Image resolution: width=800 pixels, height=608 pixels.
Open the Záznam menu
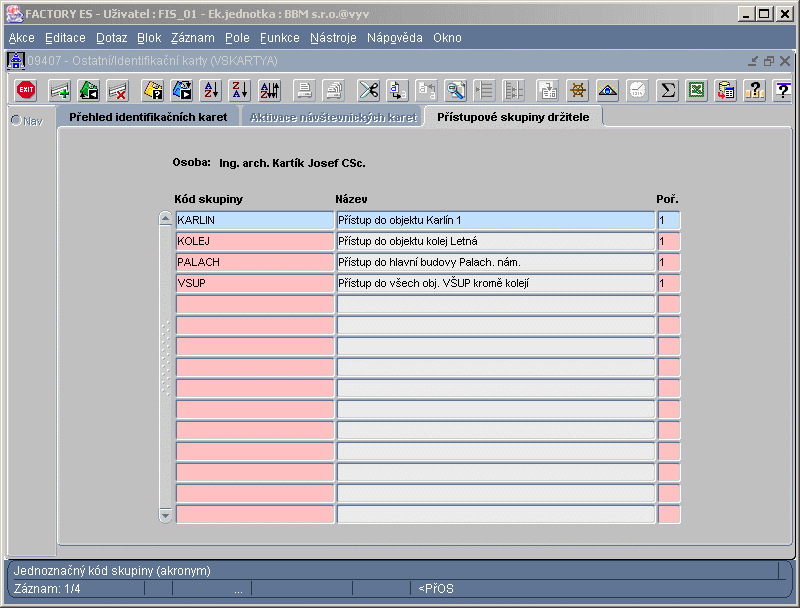pyautogui.click(x=192, y=38)
